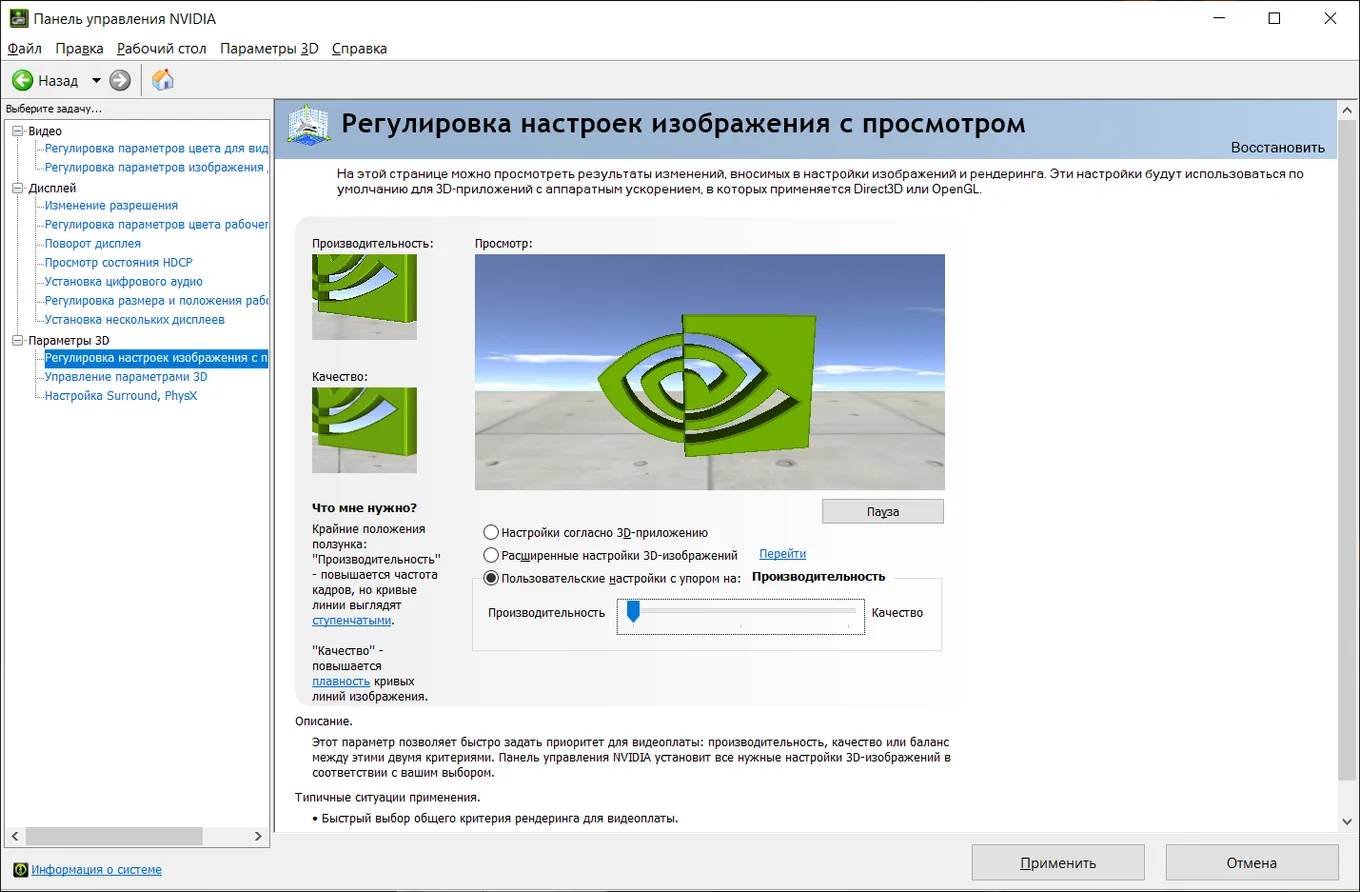This screenshot has width=1360, height=892.
Task: Click Восстановить in the header
Action: 1278,147
